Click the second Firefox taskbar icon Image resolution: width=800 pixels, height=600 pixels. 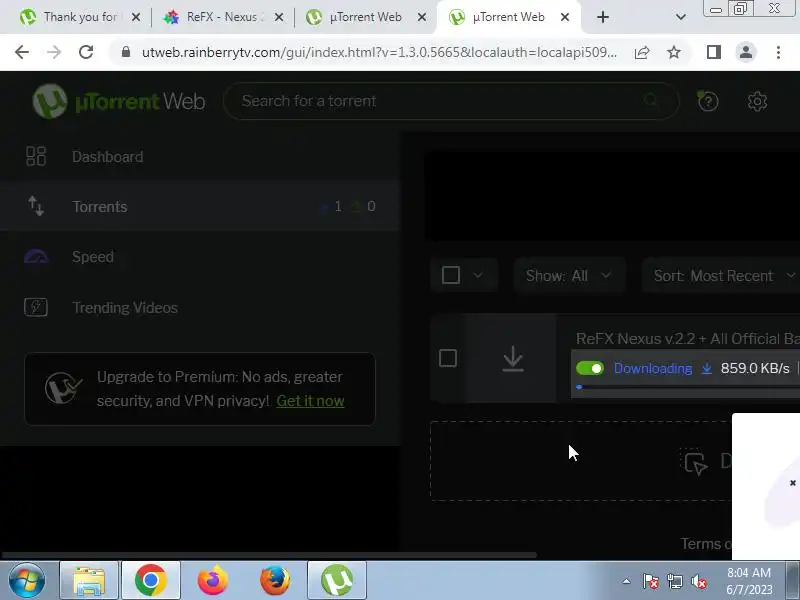coord(274,581)
